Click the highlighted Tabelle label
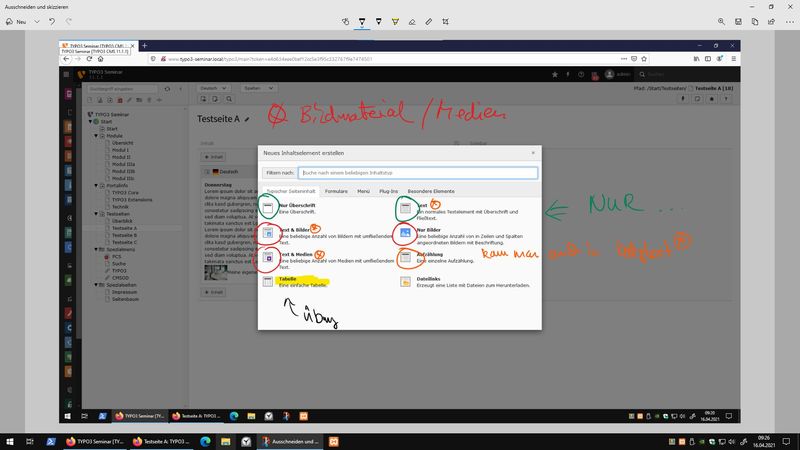Image resolution: width=800 pixels, height=450 pixels. coord(288,279)
